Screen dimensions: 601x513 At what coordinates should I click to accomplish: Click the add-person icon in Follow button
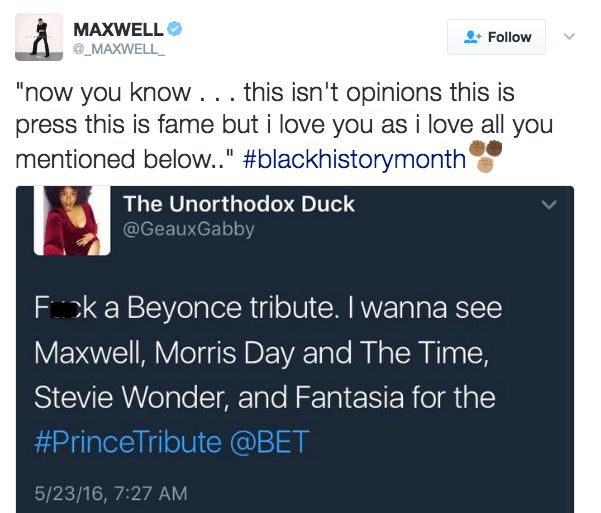[x=473, y=37]
